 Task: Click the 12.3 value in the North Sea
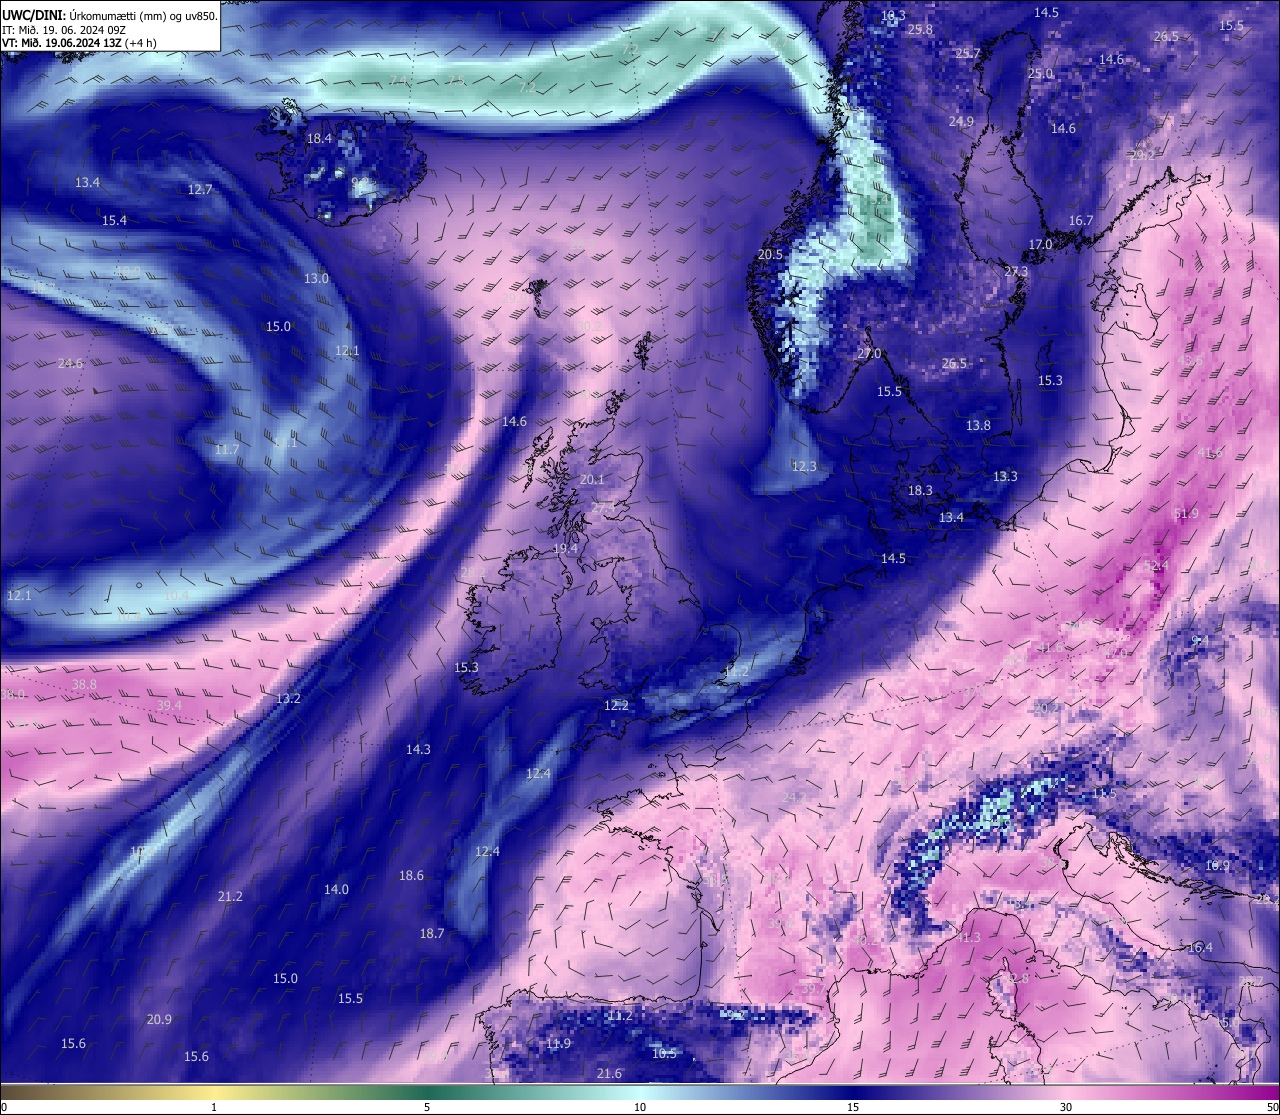tap(804, 466)
